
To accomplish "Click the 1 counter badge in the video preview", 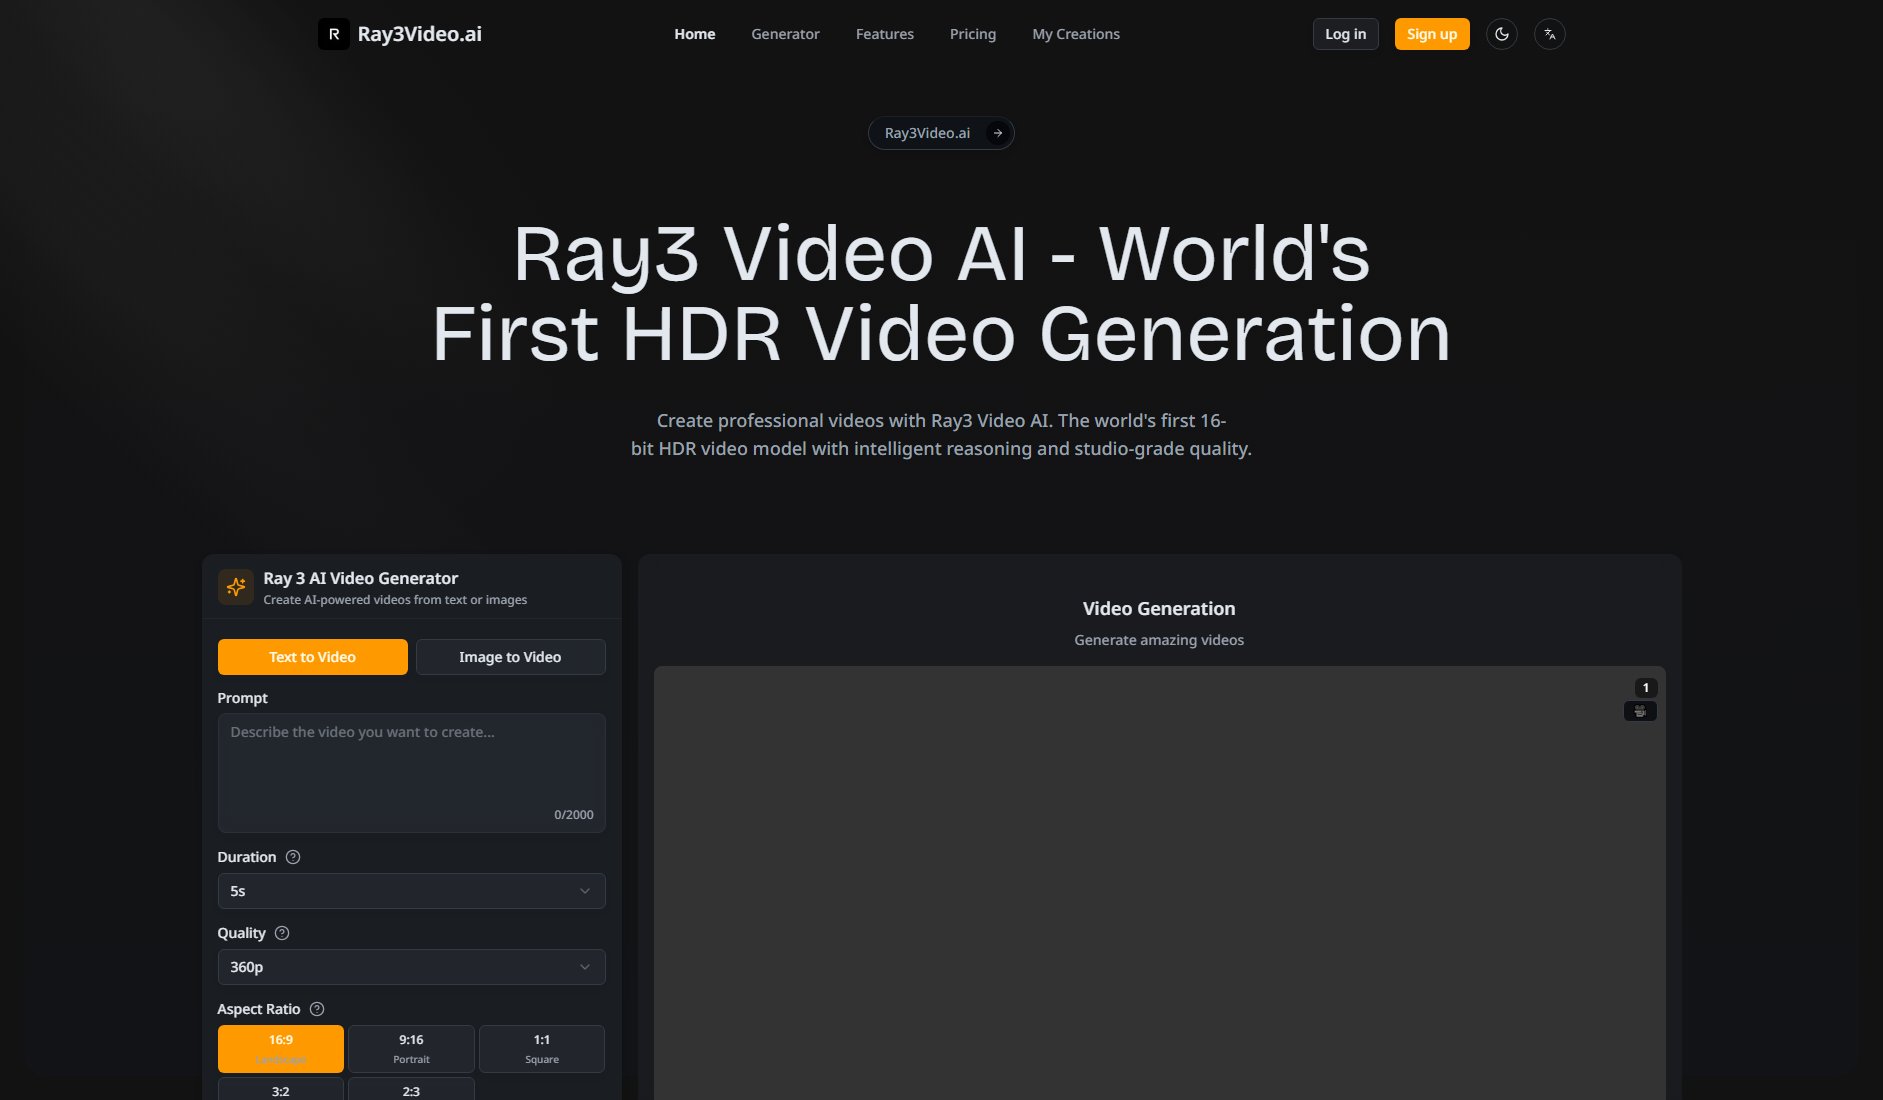I will 1645,688.
